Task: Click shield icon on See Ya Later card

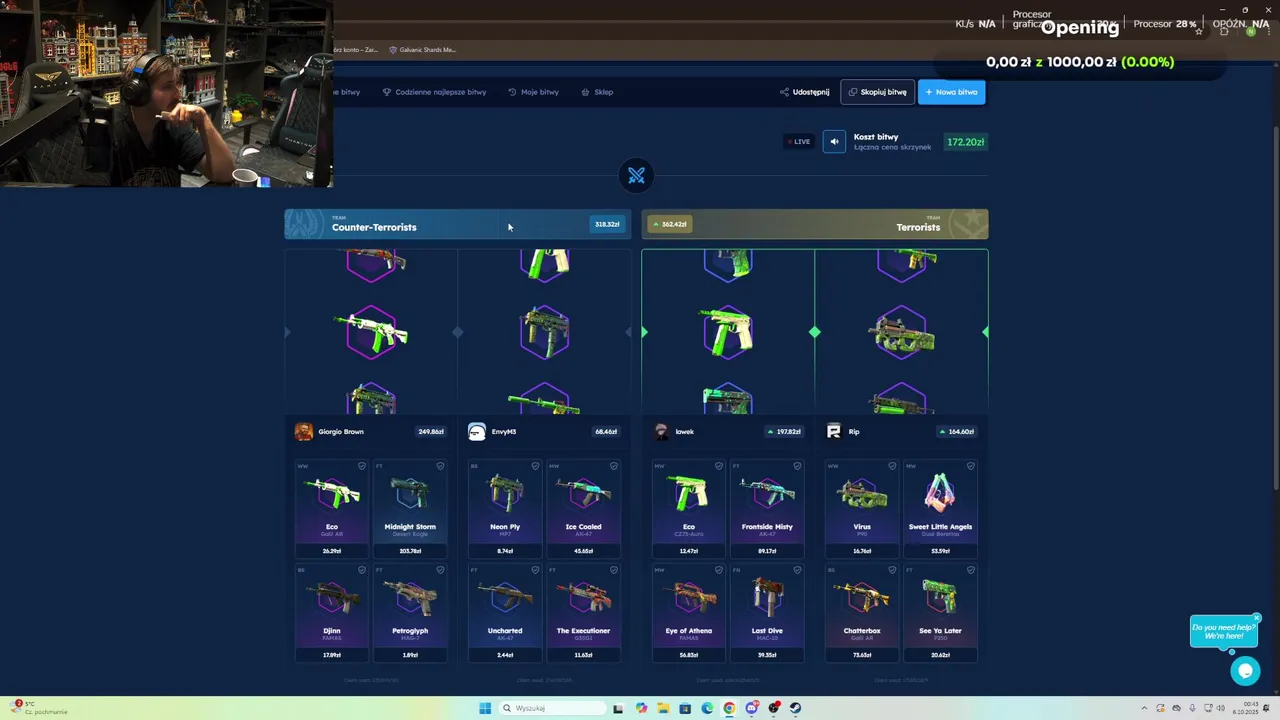Action: click(x=970, y=570)
